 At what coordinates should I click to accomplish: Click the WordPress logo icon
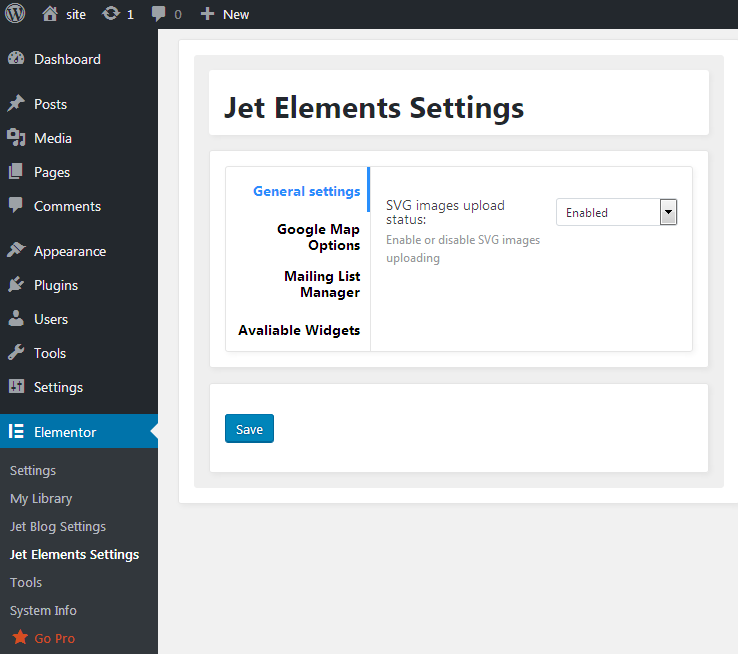(x=15, y=14)
